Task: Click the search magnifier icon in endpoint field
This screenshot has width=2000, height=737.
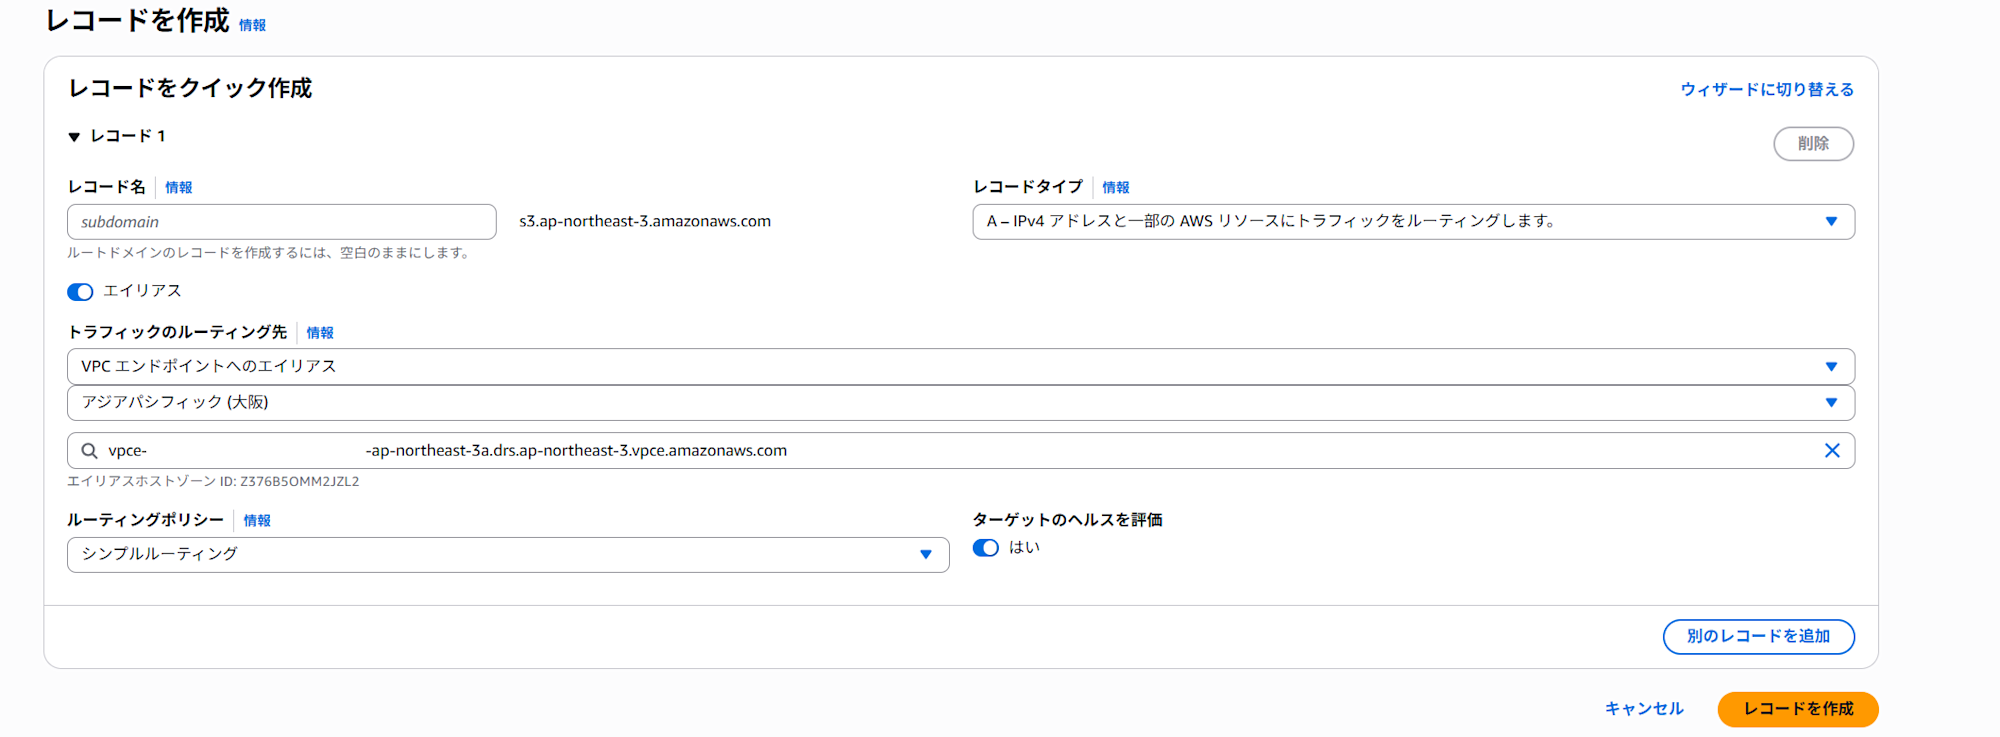Action: coord(90,451)
